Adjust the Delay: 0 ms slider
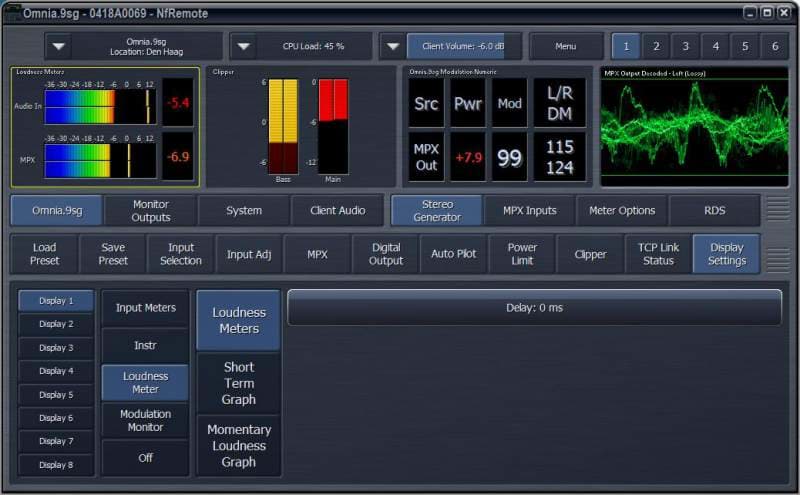Viewport: 800px width, 495px height. tap(534, 308)
